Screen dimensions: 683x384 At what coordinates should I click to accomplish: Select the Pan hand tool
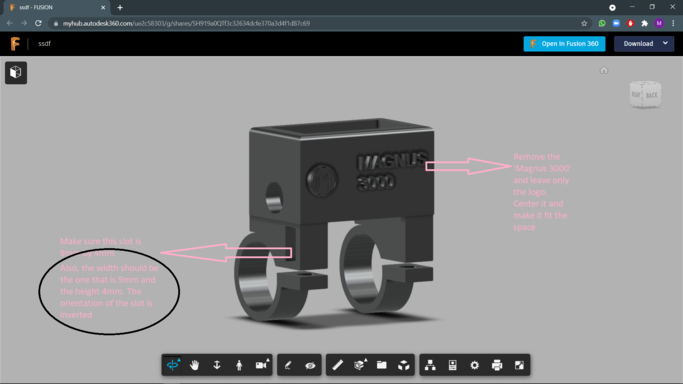coord(195,365)
